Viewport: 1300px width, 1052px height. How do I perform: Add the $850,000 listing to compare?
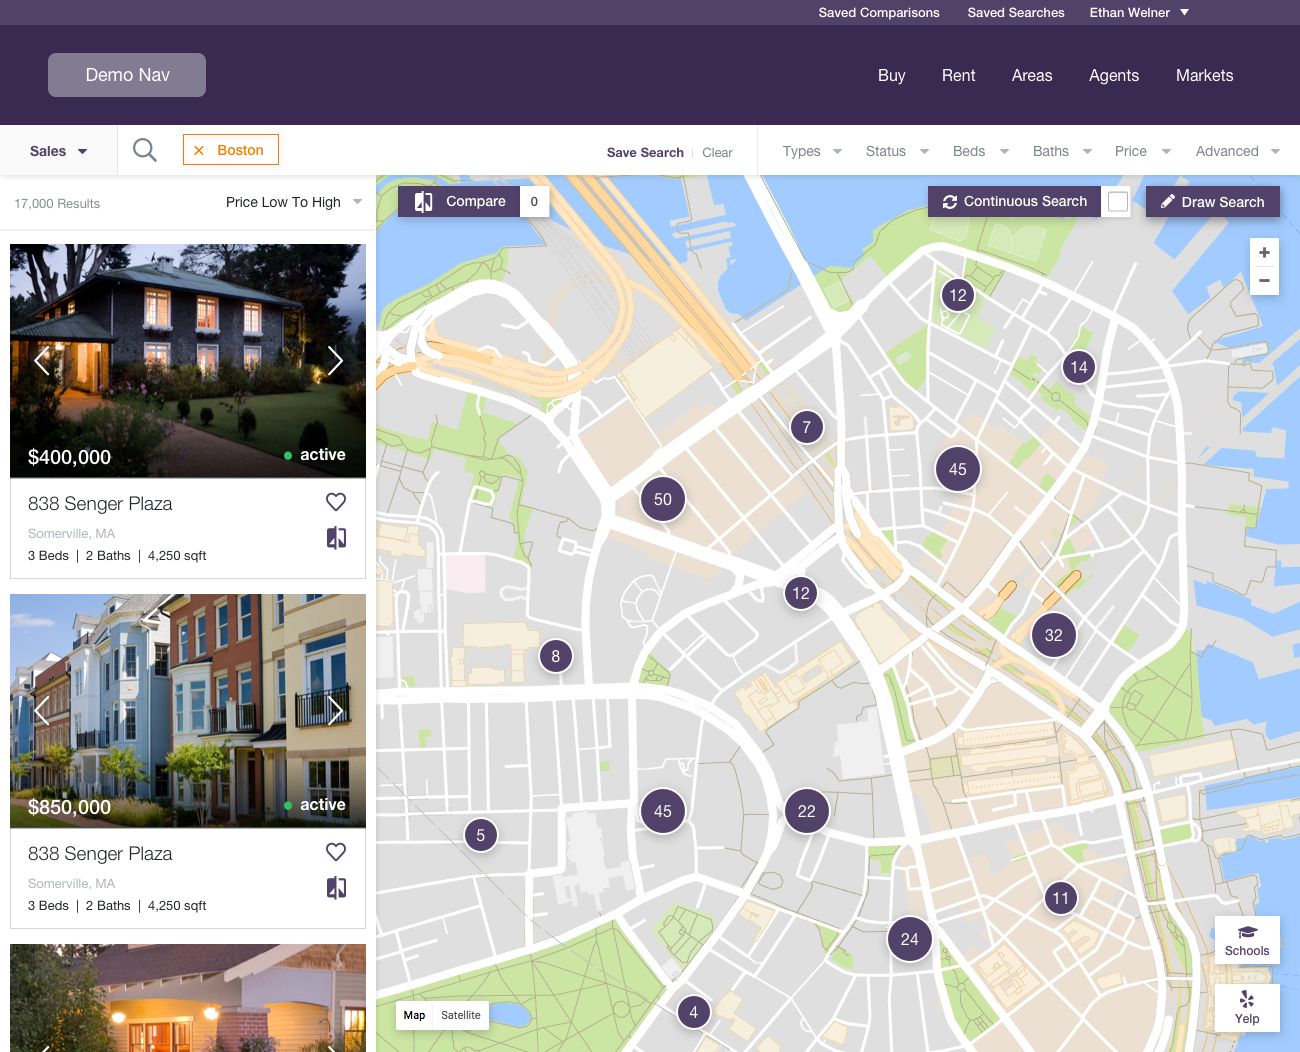pyautogui.click(x=336, y=888)
